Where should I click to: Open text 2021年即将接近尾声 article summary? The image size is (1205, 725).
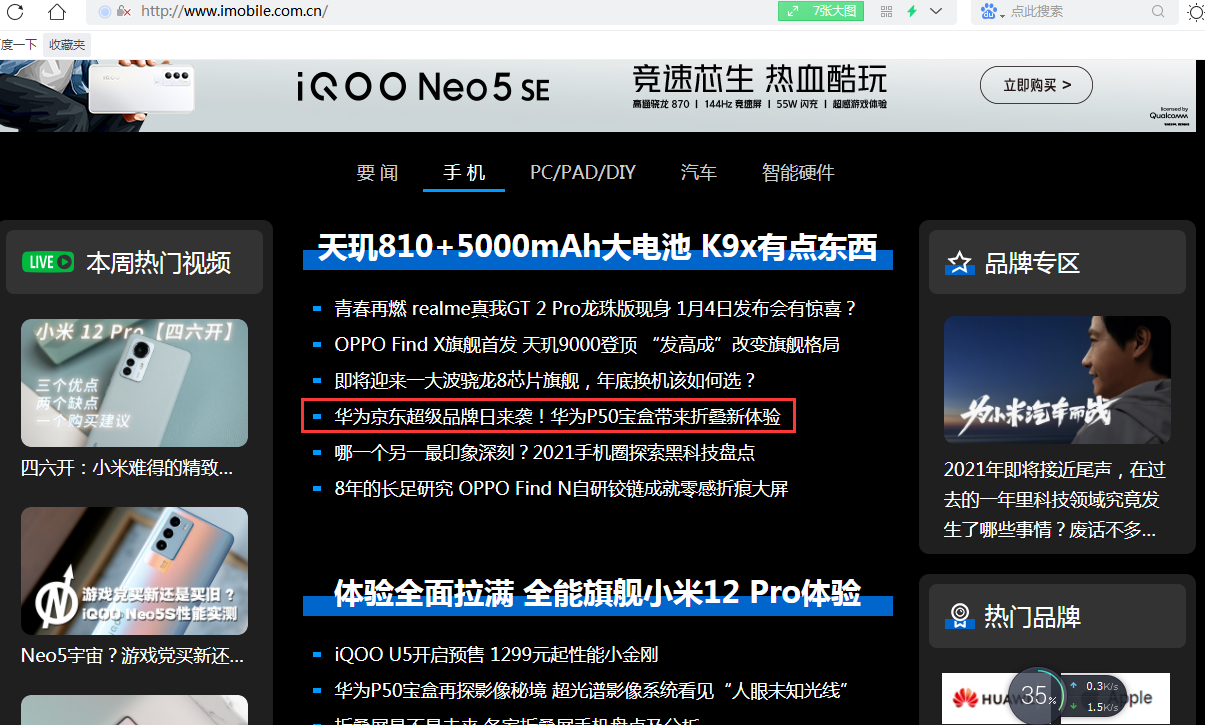click(1055, 499)
